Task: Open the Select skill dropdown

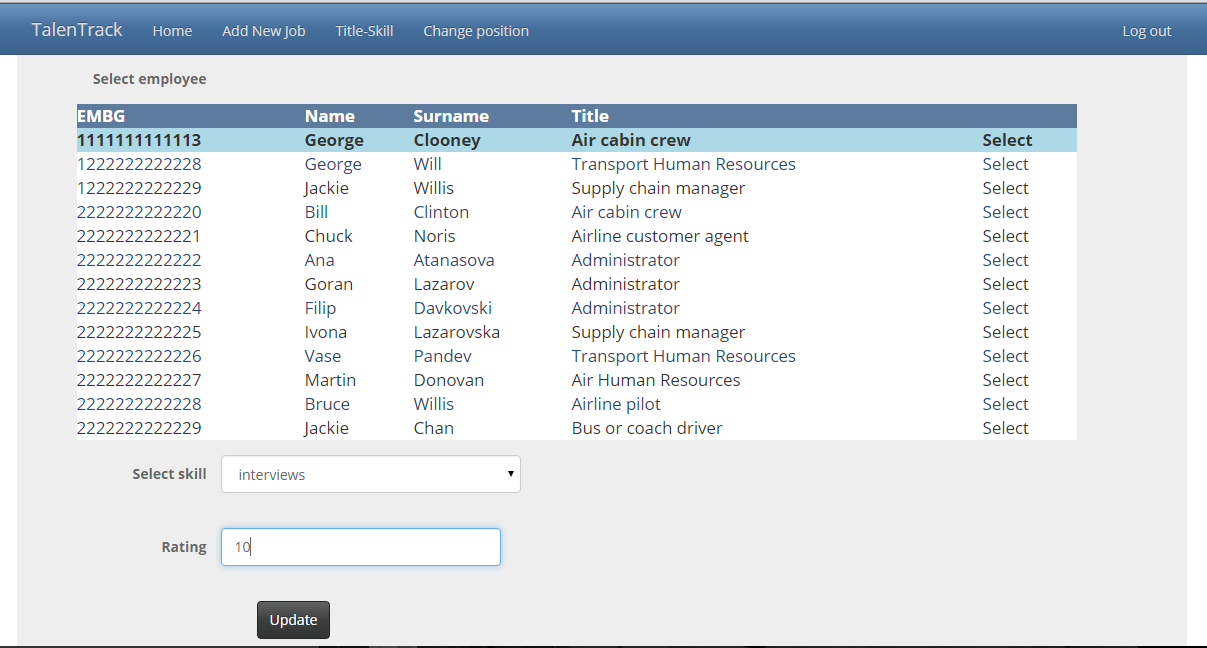Action: pos(370,475)
